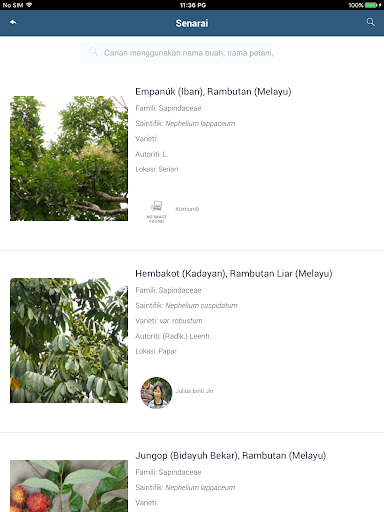Open search via header magnifier icon

tap(371, 22)
